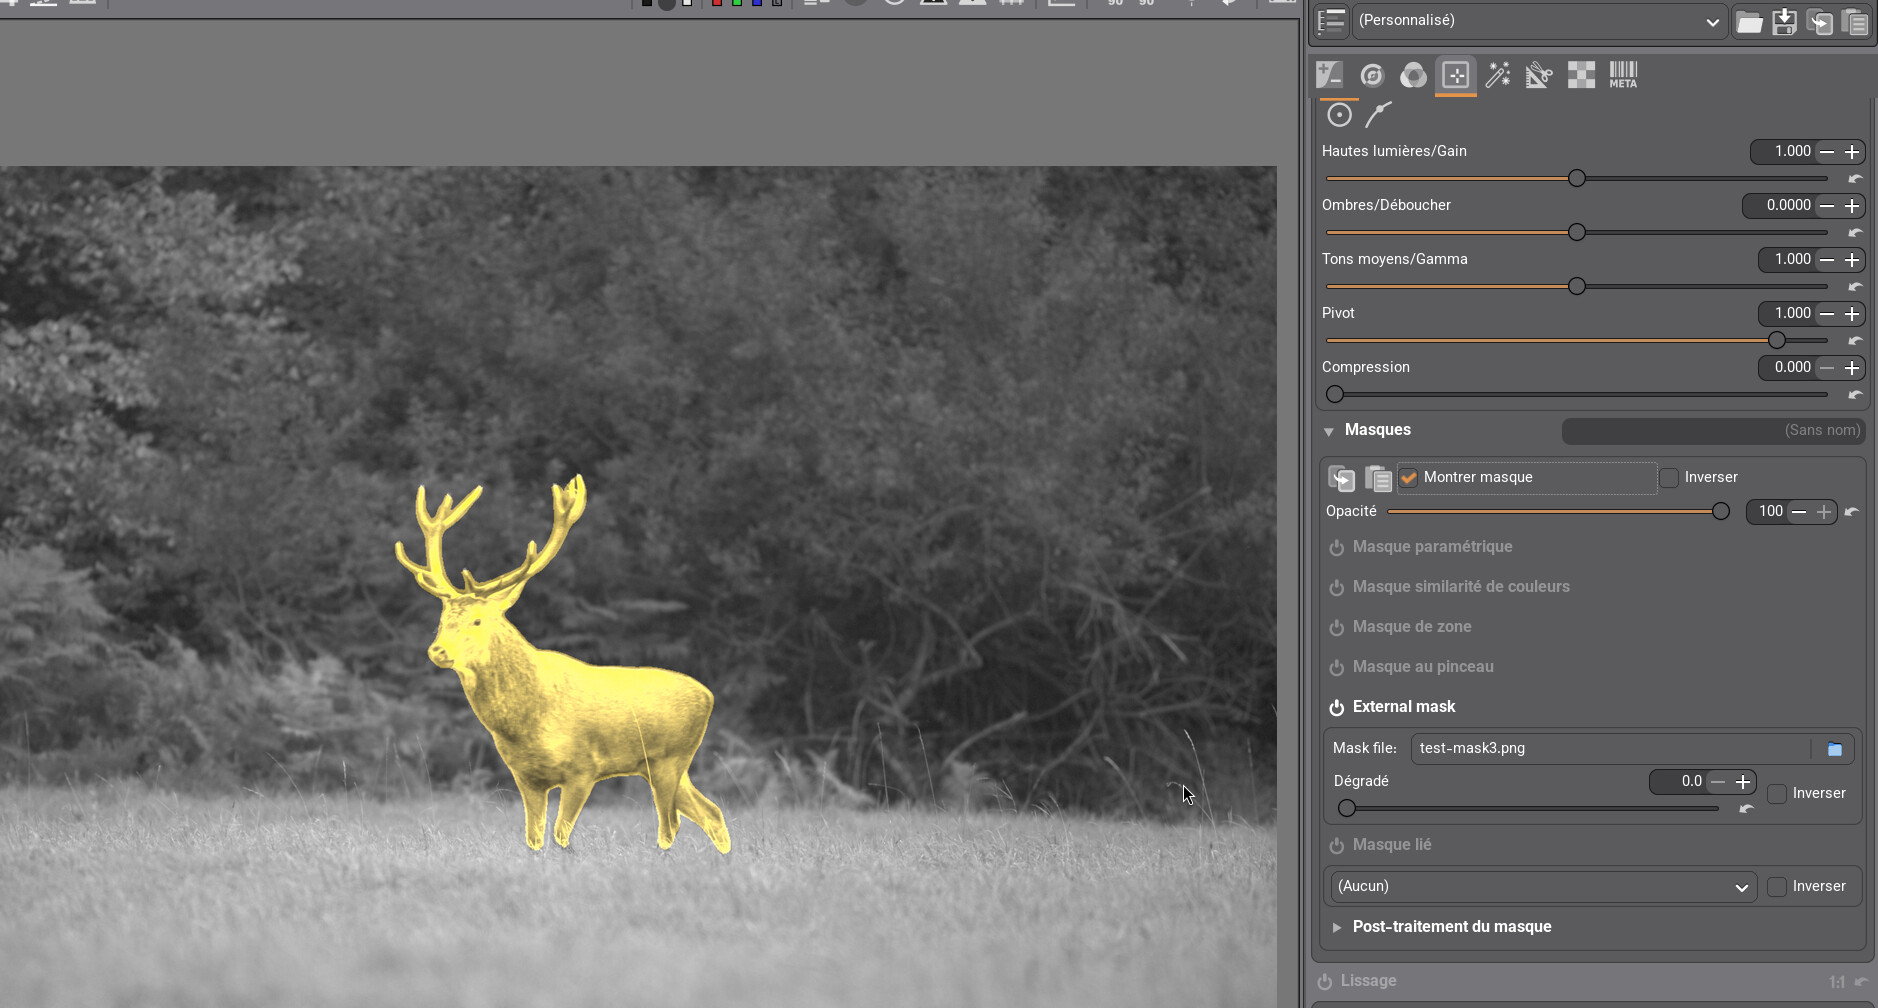This screenshot has width=1878, height=1008.
Task: Uncheck the Montrer masque checkbox
Action: (1409, 478)
